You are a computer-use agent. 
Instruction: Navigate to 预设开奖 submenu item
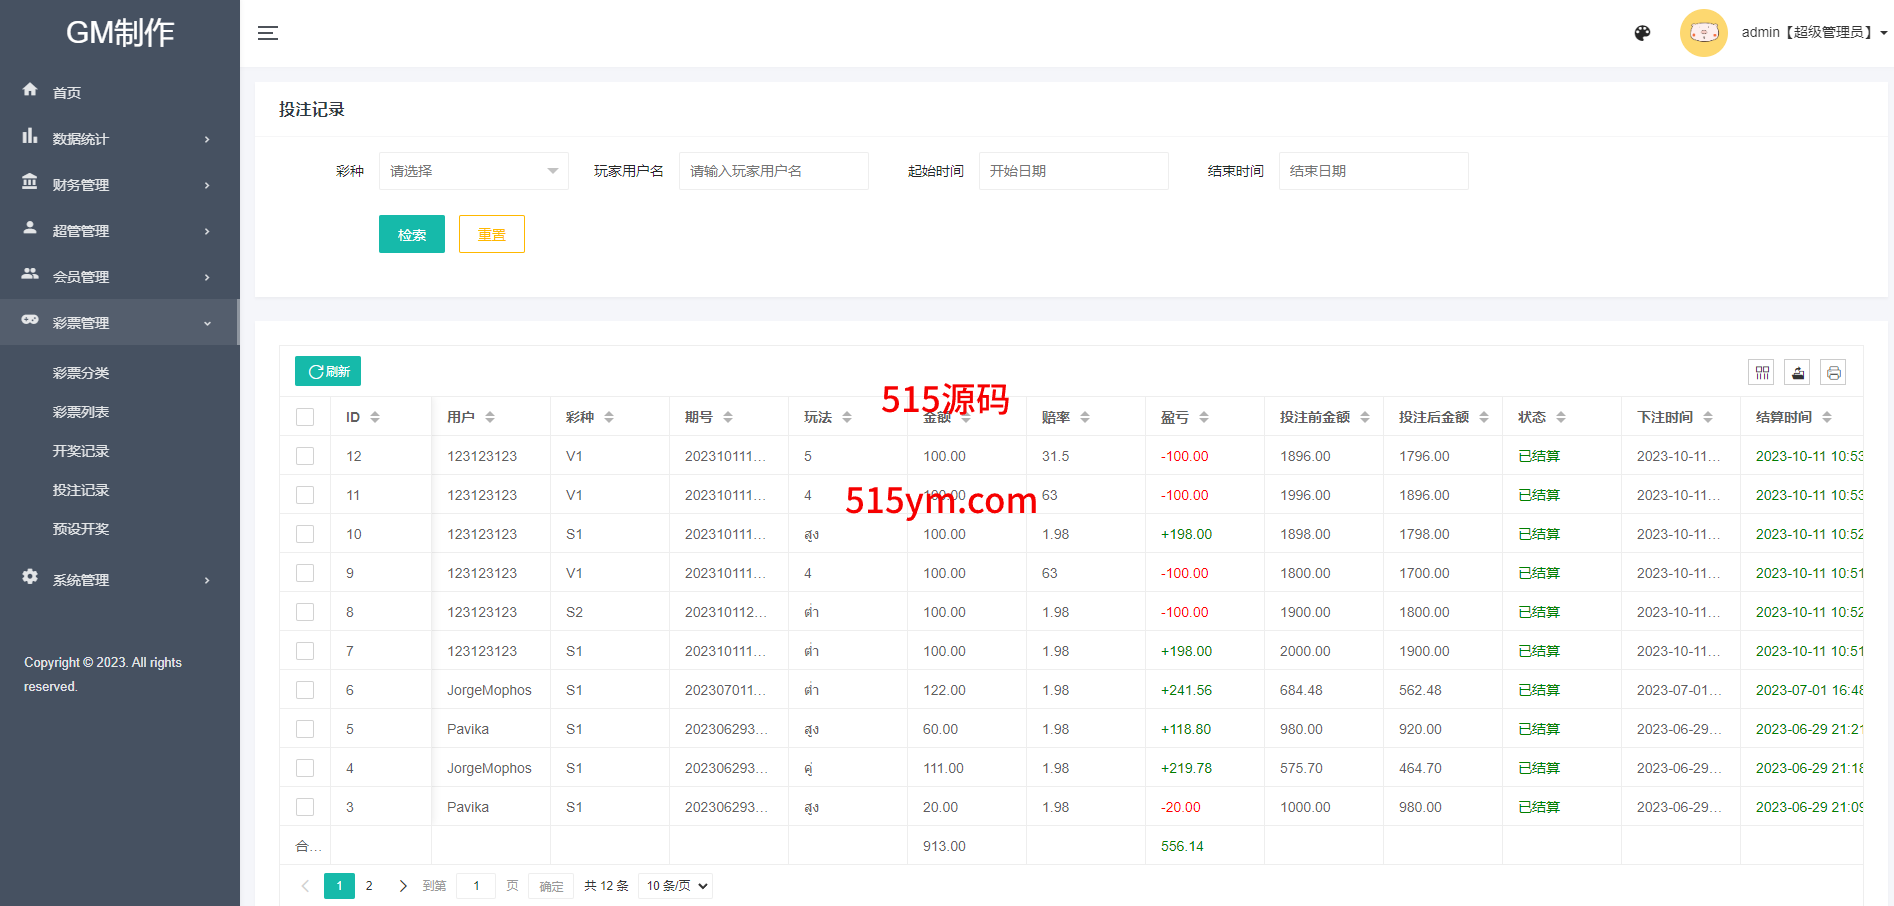(x=81, y=529)
